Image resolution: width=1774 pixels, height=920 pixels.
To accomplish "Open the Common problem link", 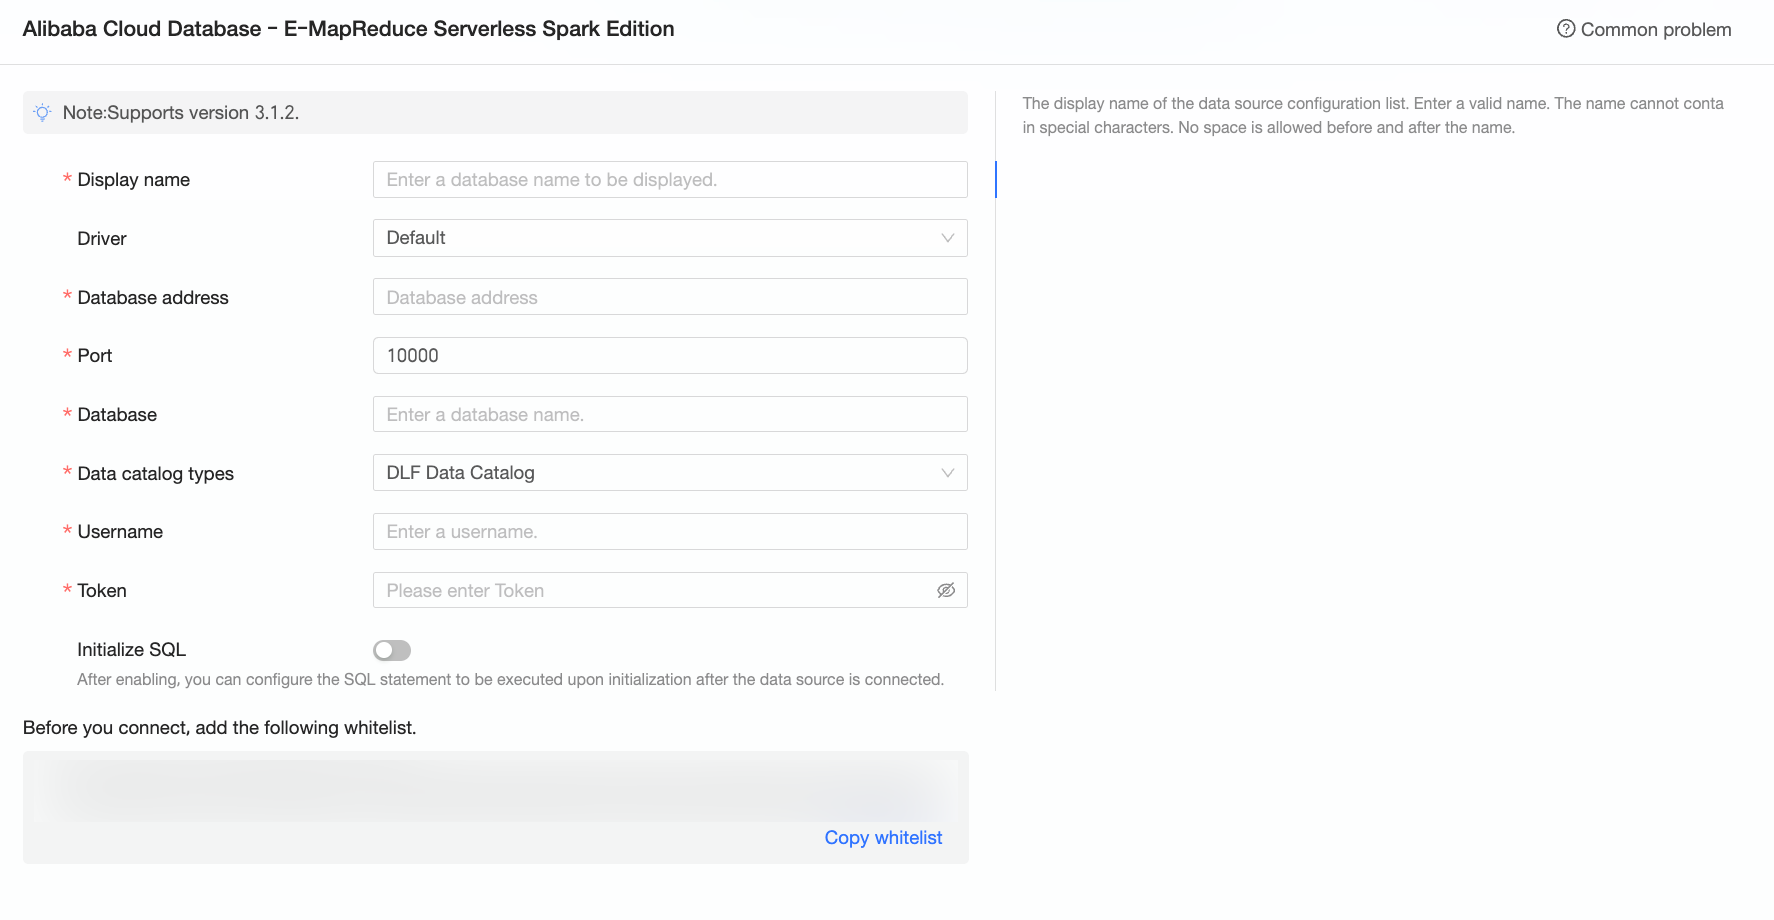I will [x=1655, y=30].
